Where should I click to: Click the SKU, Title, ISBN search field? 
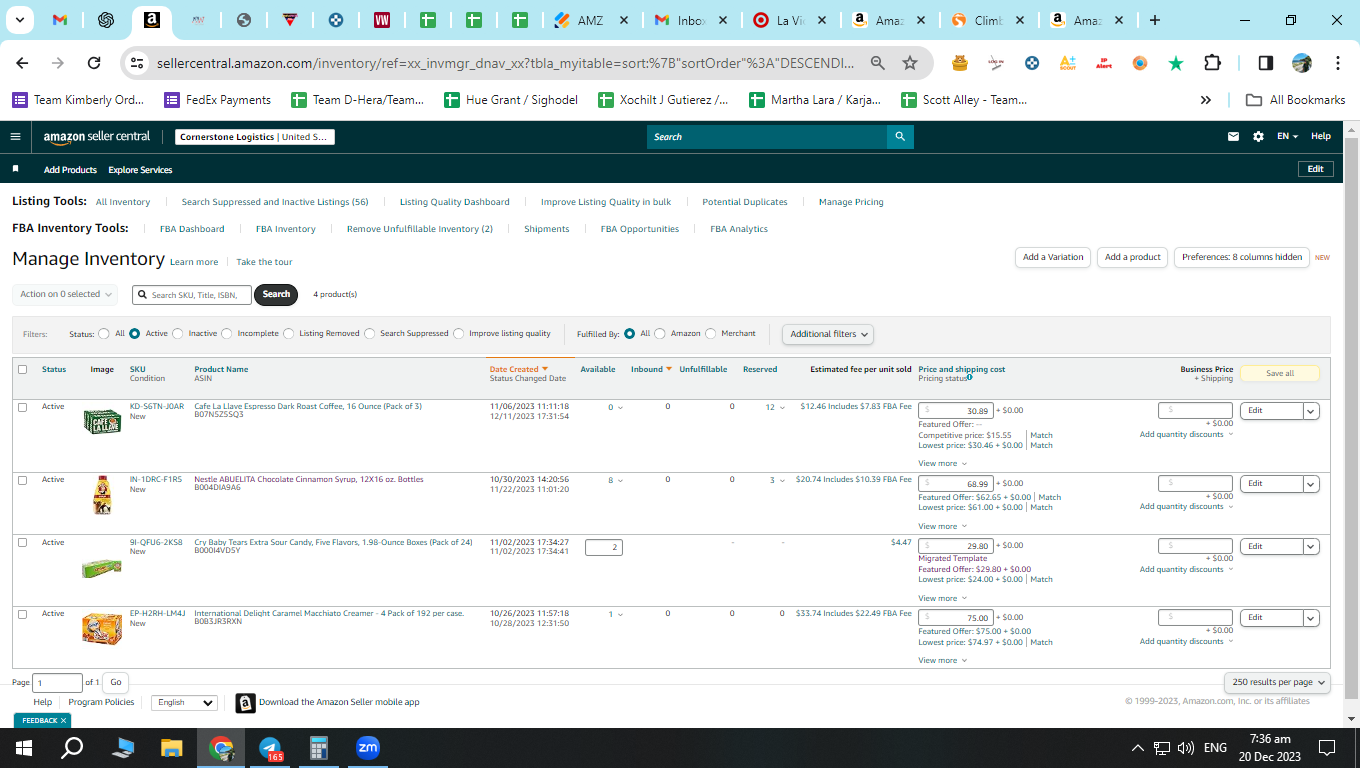(192, 294)
